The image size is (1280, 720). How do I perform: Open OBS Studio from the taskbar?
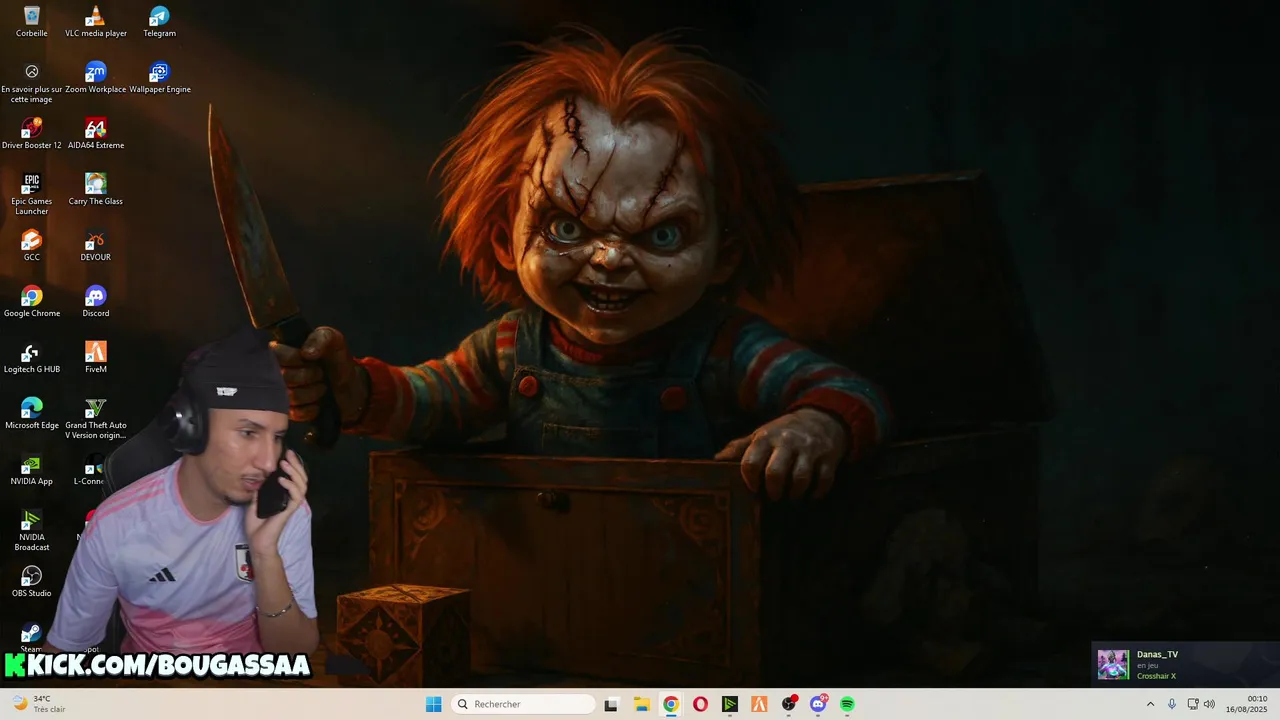(x=789, y=704)
